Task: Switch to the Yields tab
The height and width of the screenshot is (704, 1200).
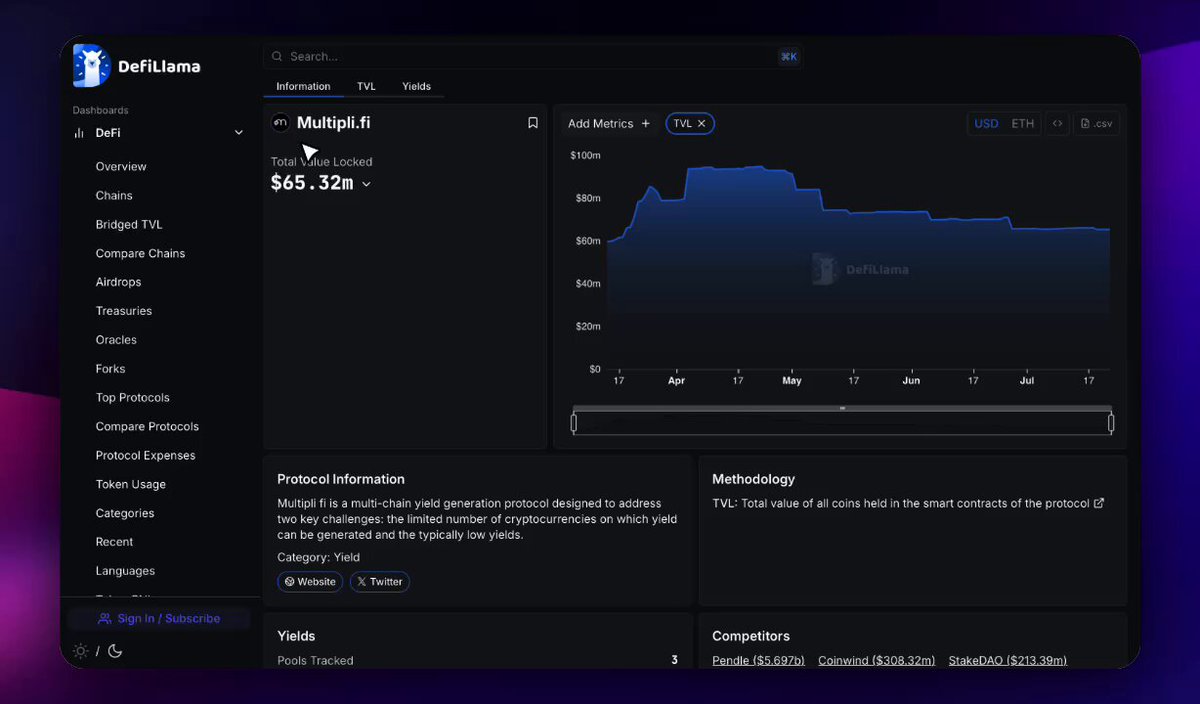Action: pos(416,86)
